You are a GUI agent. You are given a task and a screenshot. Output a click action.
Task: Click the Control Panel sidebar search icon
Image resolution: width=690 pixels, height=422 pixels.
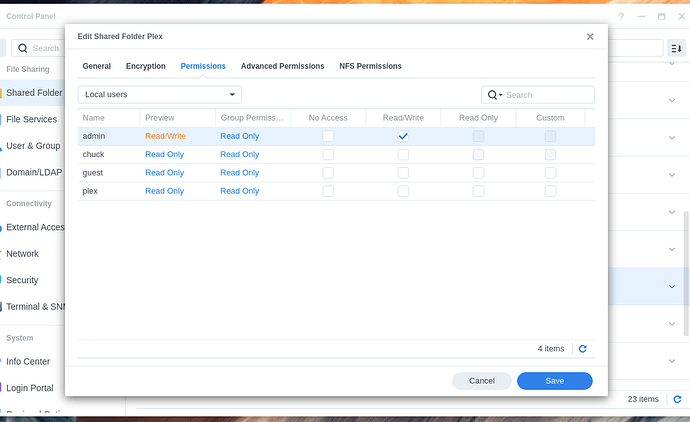(22, 48)
